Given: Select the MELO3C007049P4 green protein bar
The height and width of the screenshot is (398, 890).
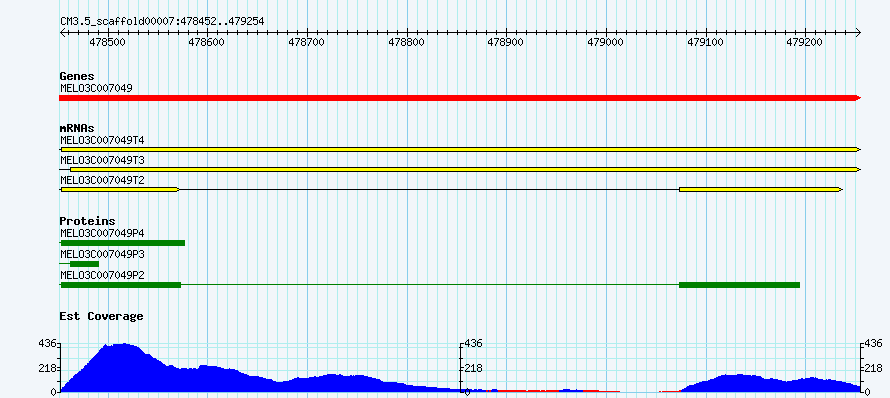Looking at the screenshot, I should (123, 243).
